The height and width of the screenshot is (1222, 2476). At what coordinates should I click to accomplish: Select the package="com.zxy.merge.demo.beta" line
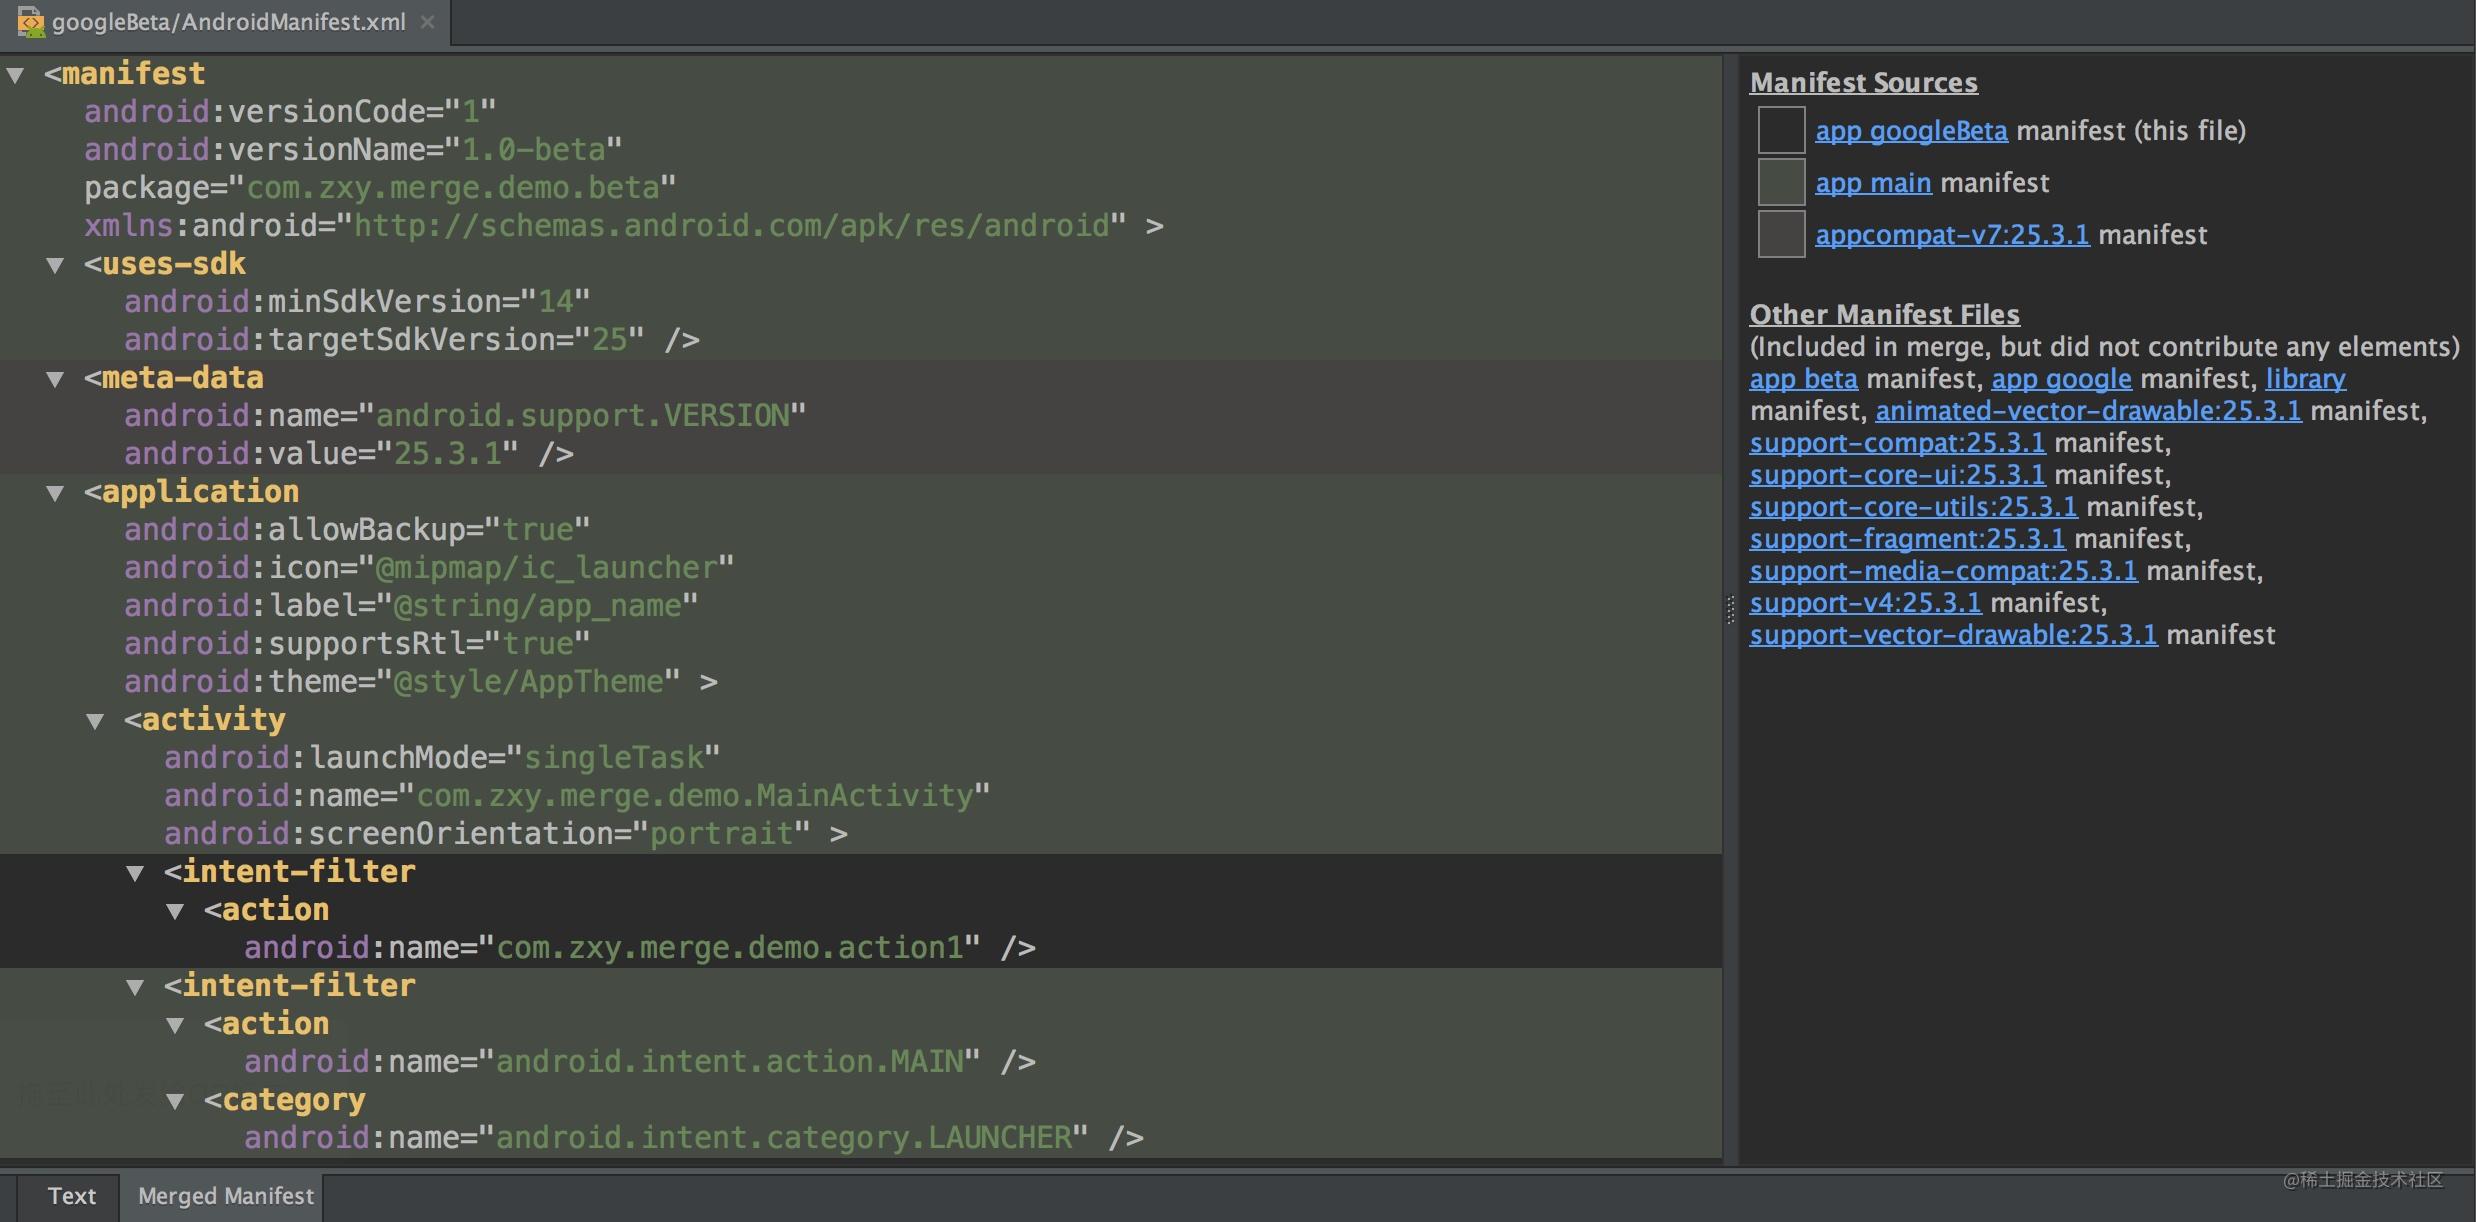(380, 188)
